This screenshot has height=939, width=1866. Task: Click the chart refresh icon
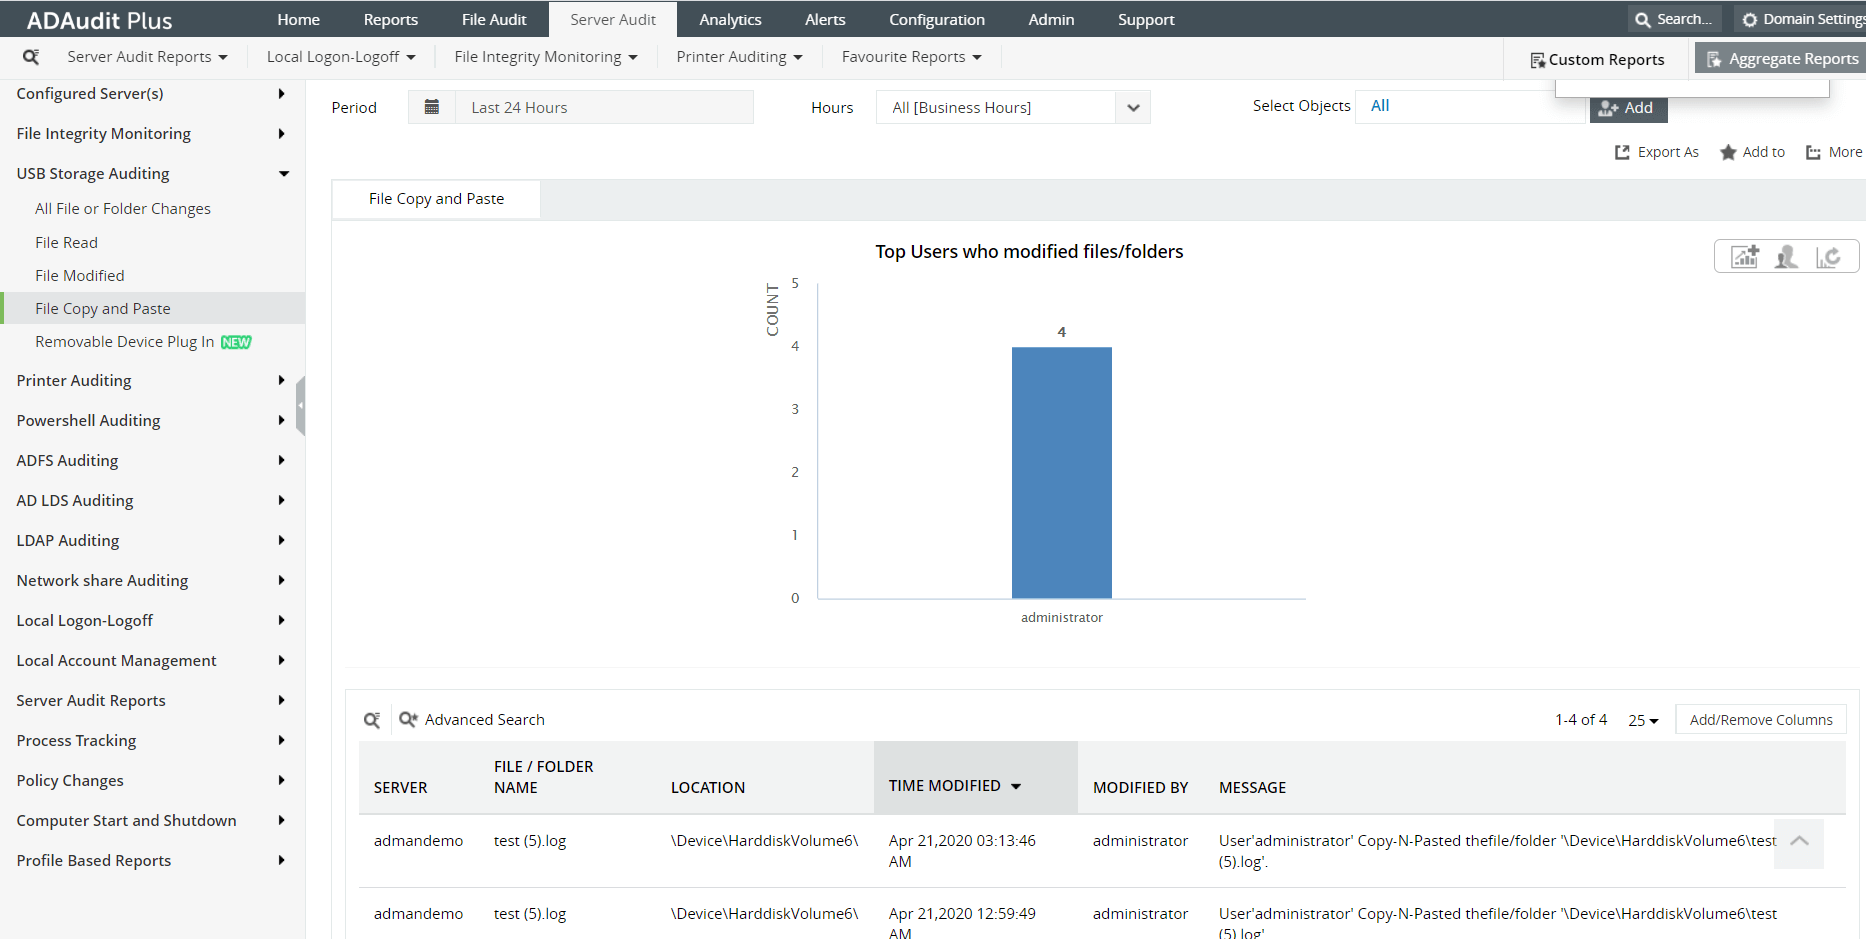point(1828,257)
